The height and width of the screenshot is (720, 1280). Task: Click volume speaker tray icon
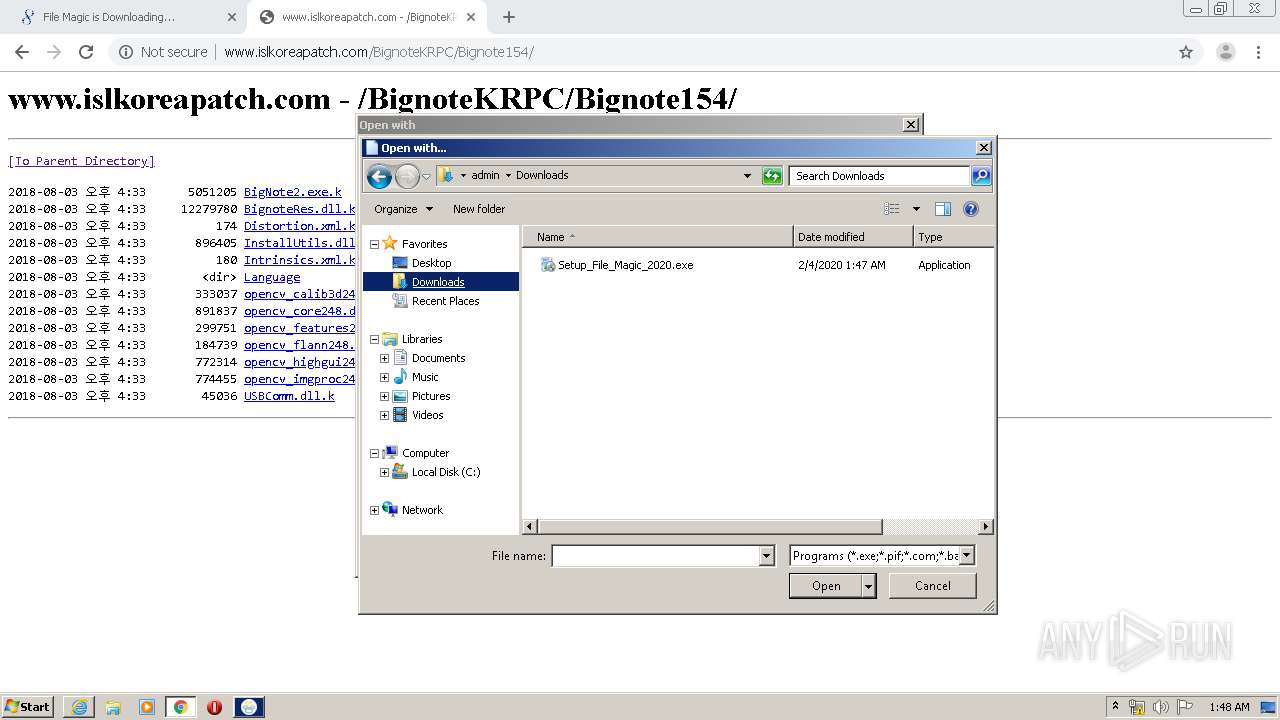tap(1161, 707)
